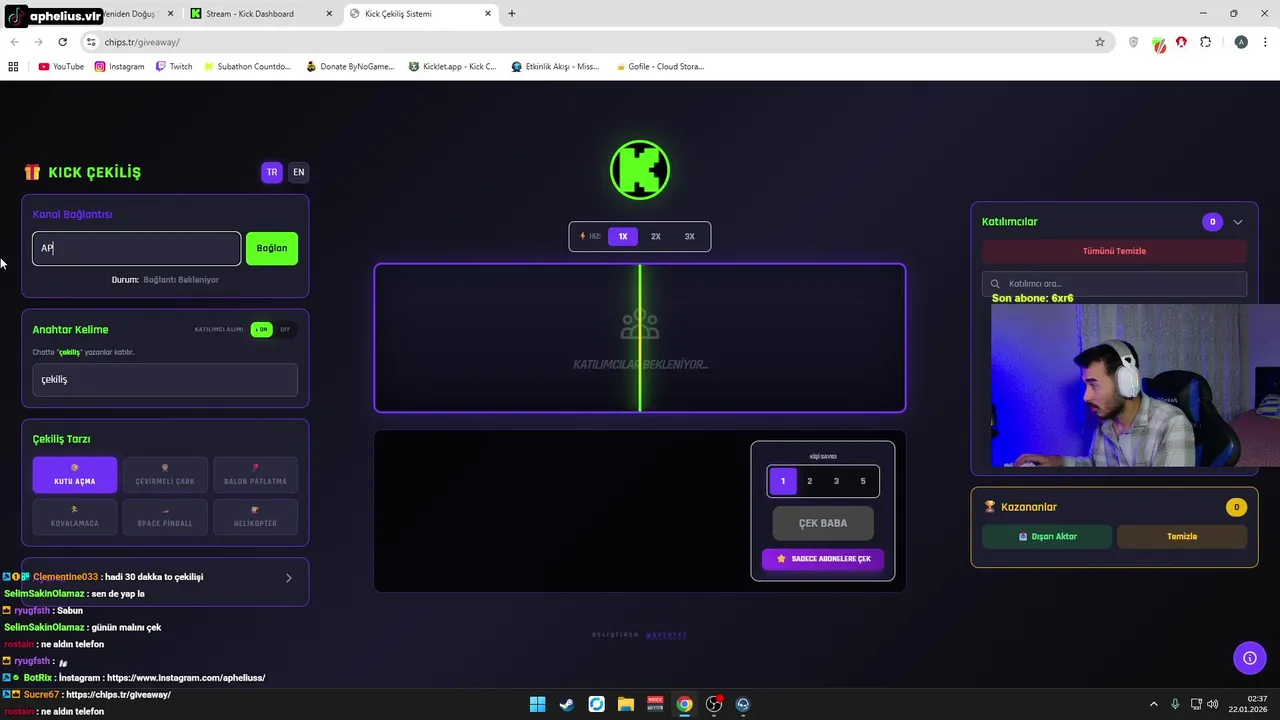Open the apps grid in bookmarks bar

pyautogui.click(x=13, y=66)
